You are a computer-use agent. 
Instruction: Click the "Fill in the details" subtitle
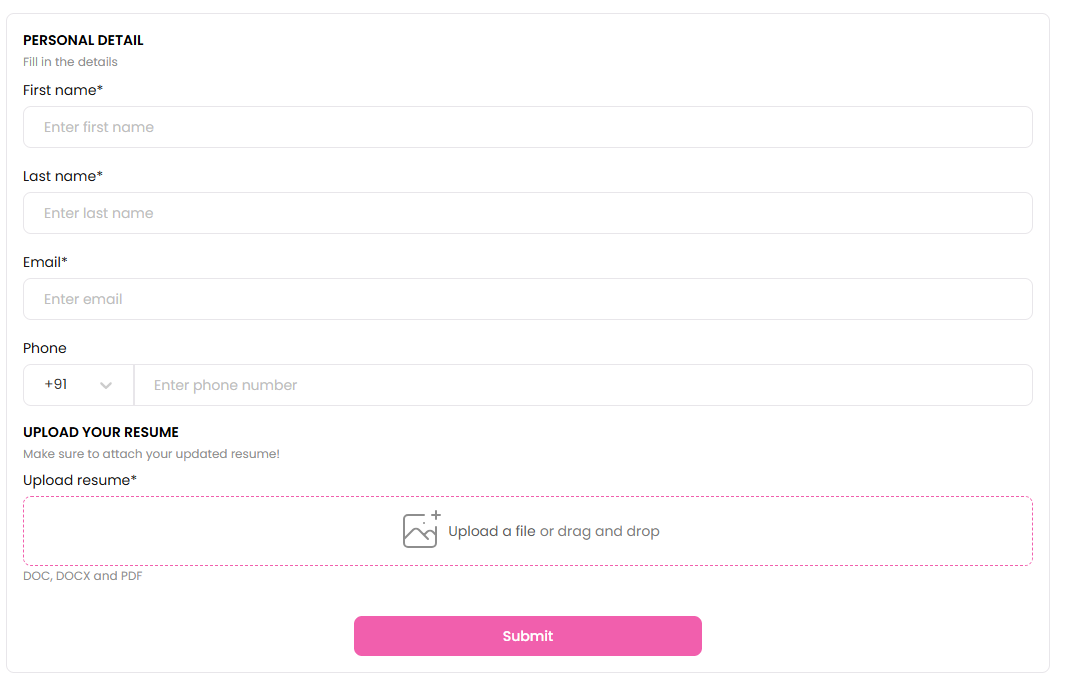click(70, 62)
